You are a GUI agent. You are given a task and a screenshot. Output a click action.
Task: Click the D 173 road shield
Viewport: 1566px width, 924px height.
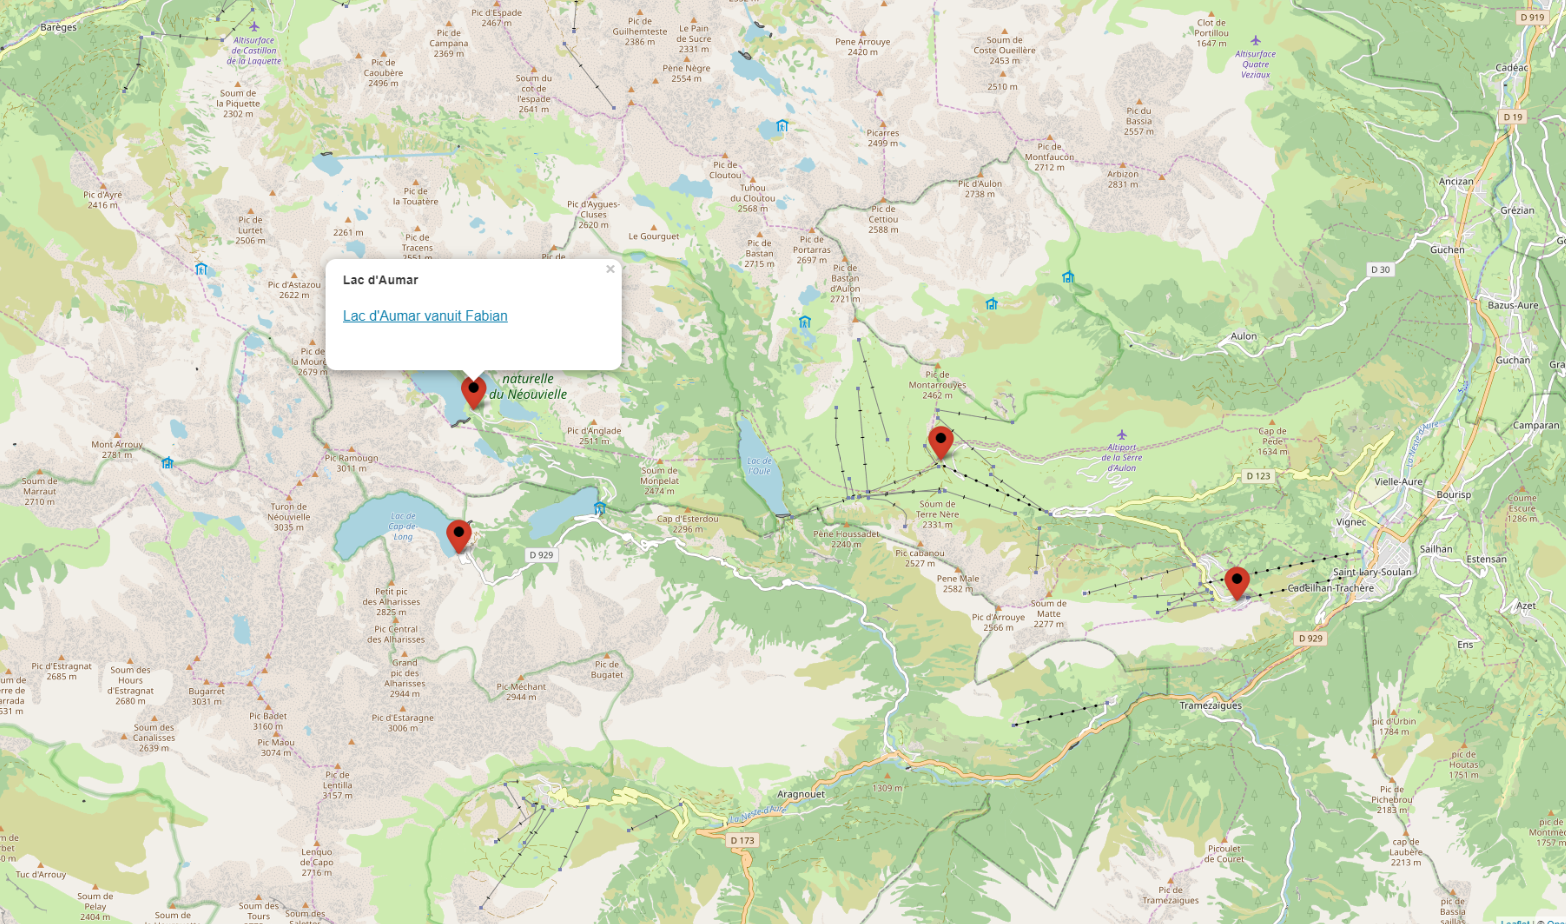coord(742,840)
